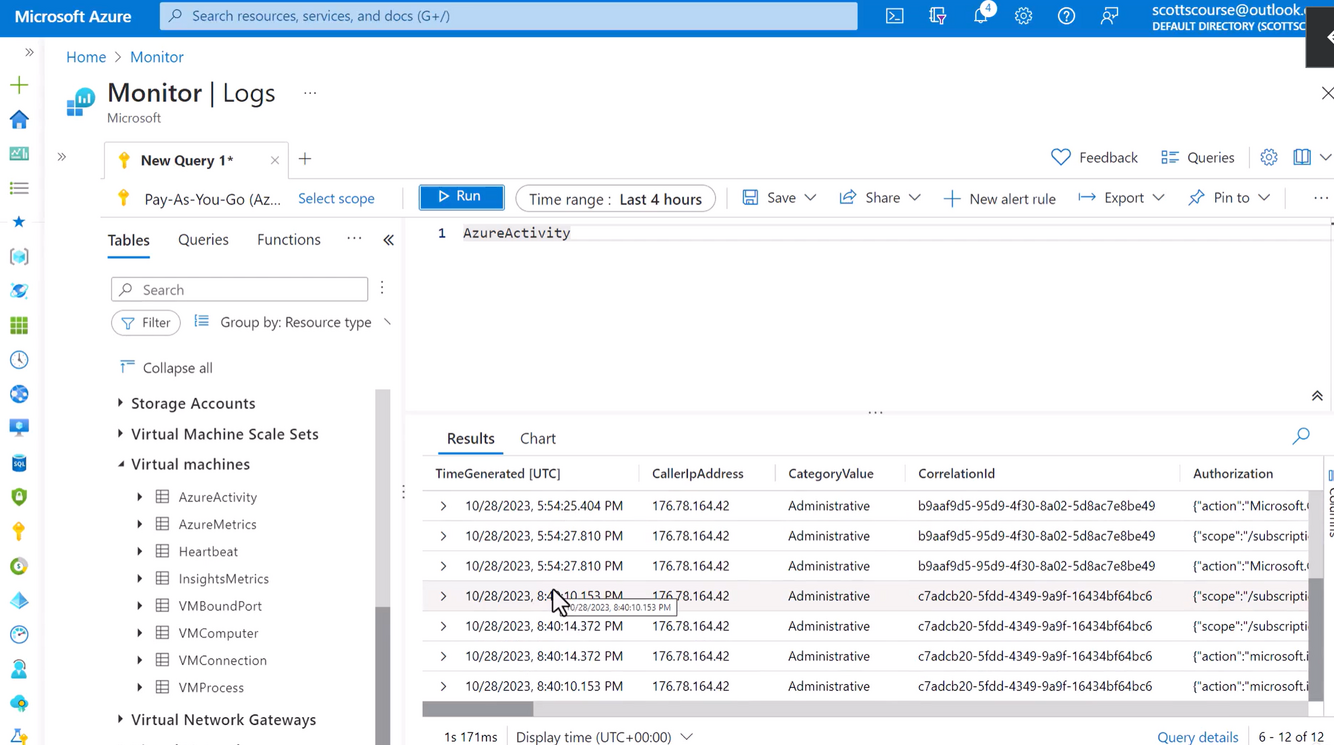Screen dimensions: 1334x745
Task: Click the Azure portal search box
Action: (508, 16)
